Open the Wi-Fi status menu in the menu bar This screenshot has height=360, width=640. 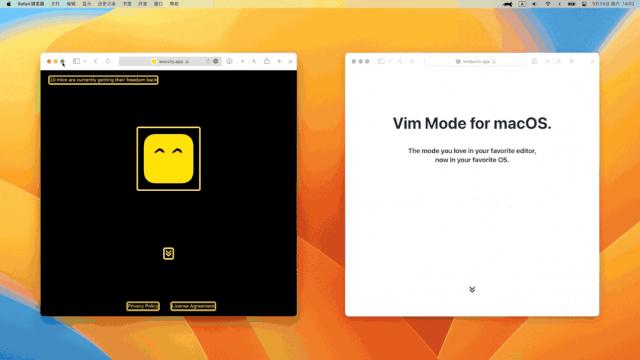(548, 4)
